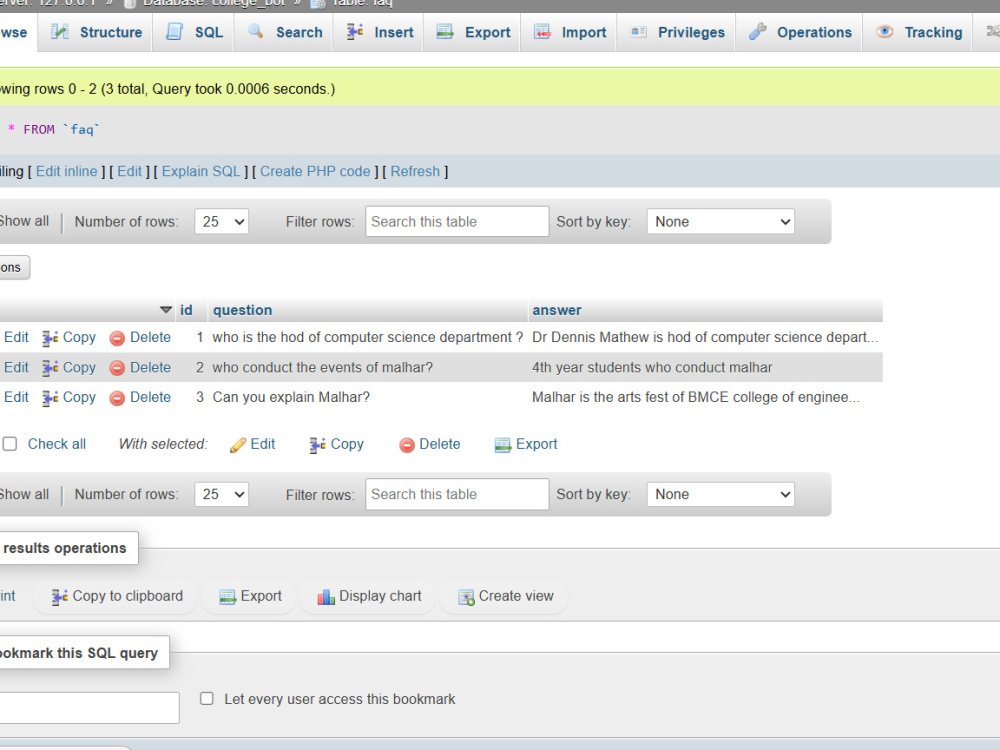This screenshot has width=1000, height=750.
Task: Click the Search magnifier icon
Action: (256, 31)
